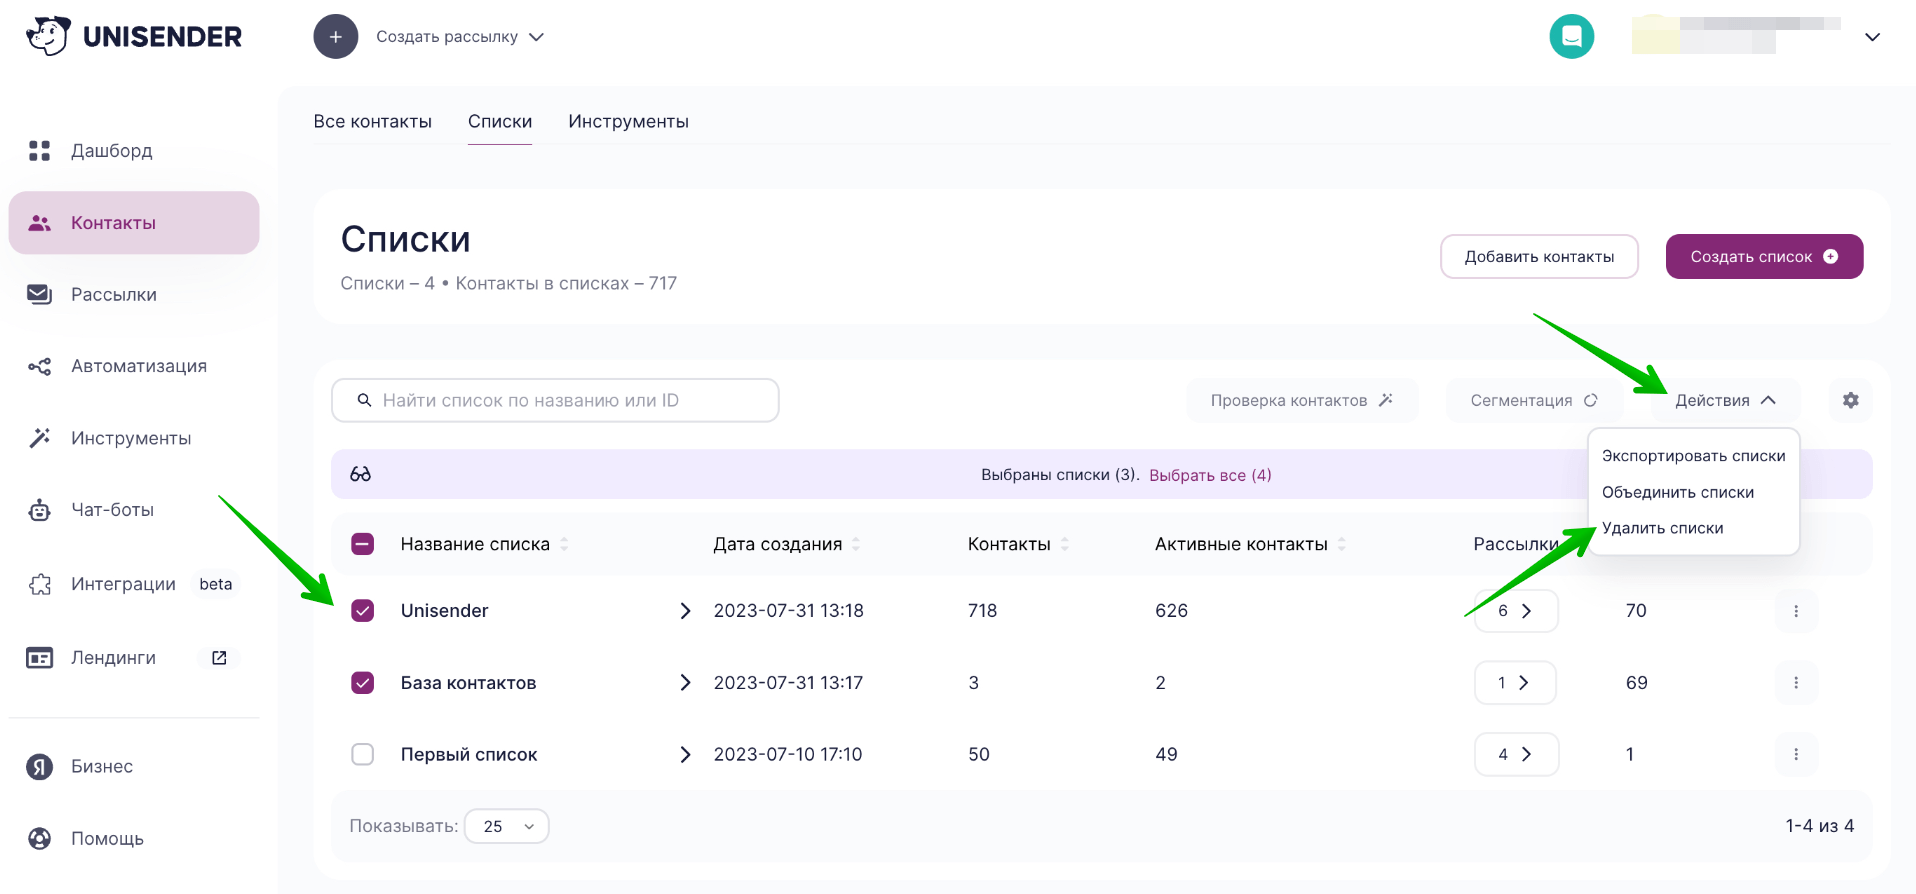The height and width of the screenshot is (894, 1916).
Task: Click the magic wand Инструменты sidebar icon
Action: (x=40, y=438)
